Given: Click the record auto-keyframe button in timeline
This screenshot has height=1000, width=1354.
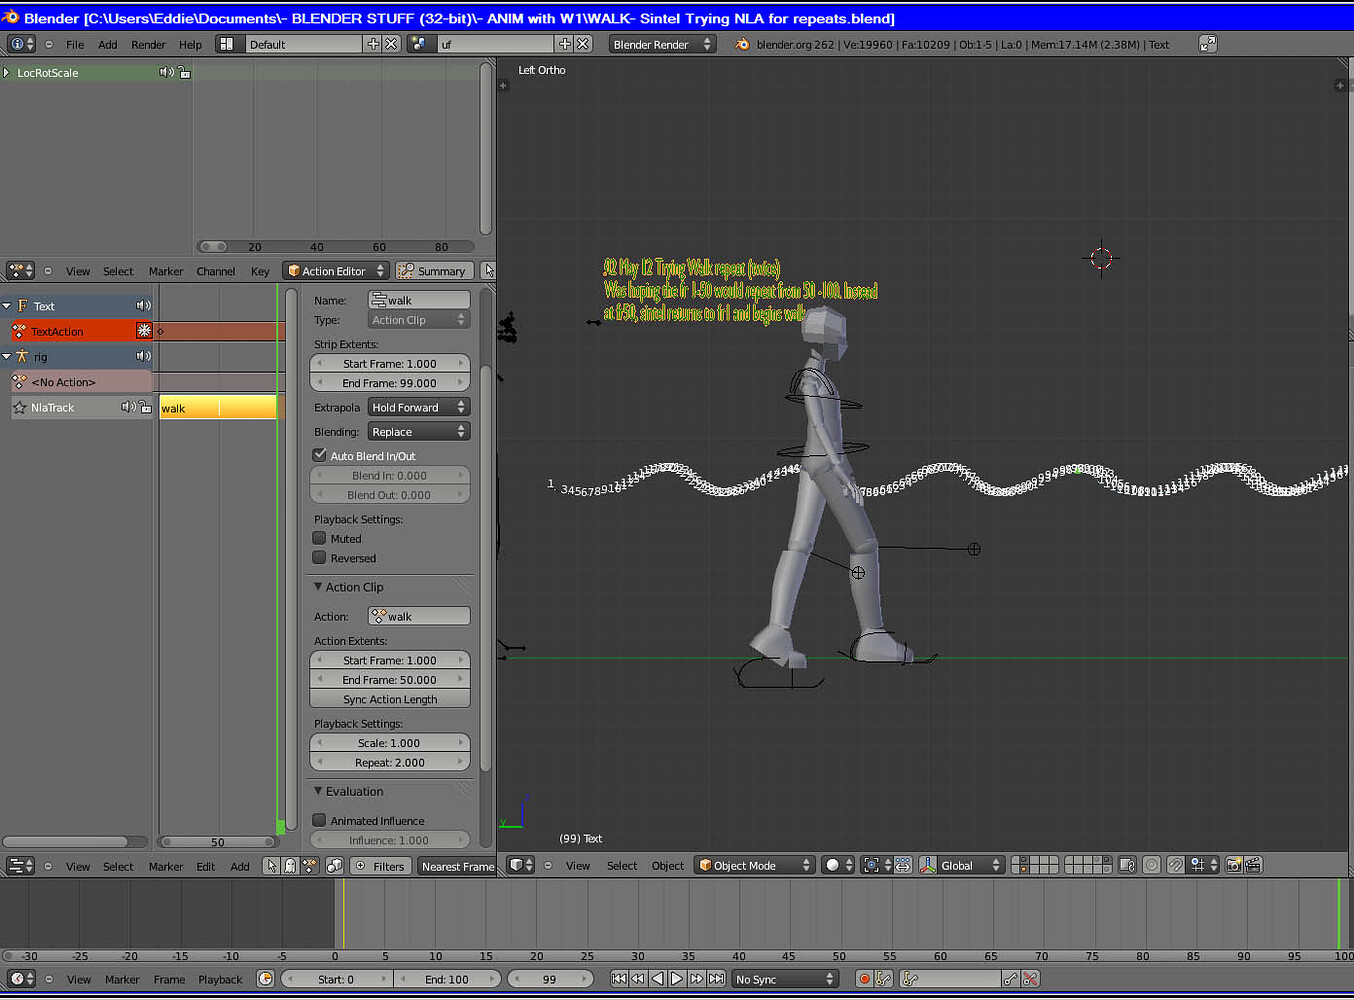Looking at the screenshot, I should pos(864,979).
